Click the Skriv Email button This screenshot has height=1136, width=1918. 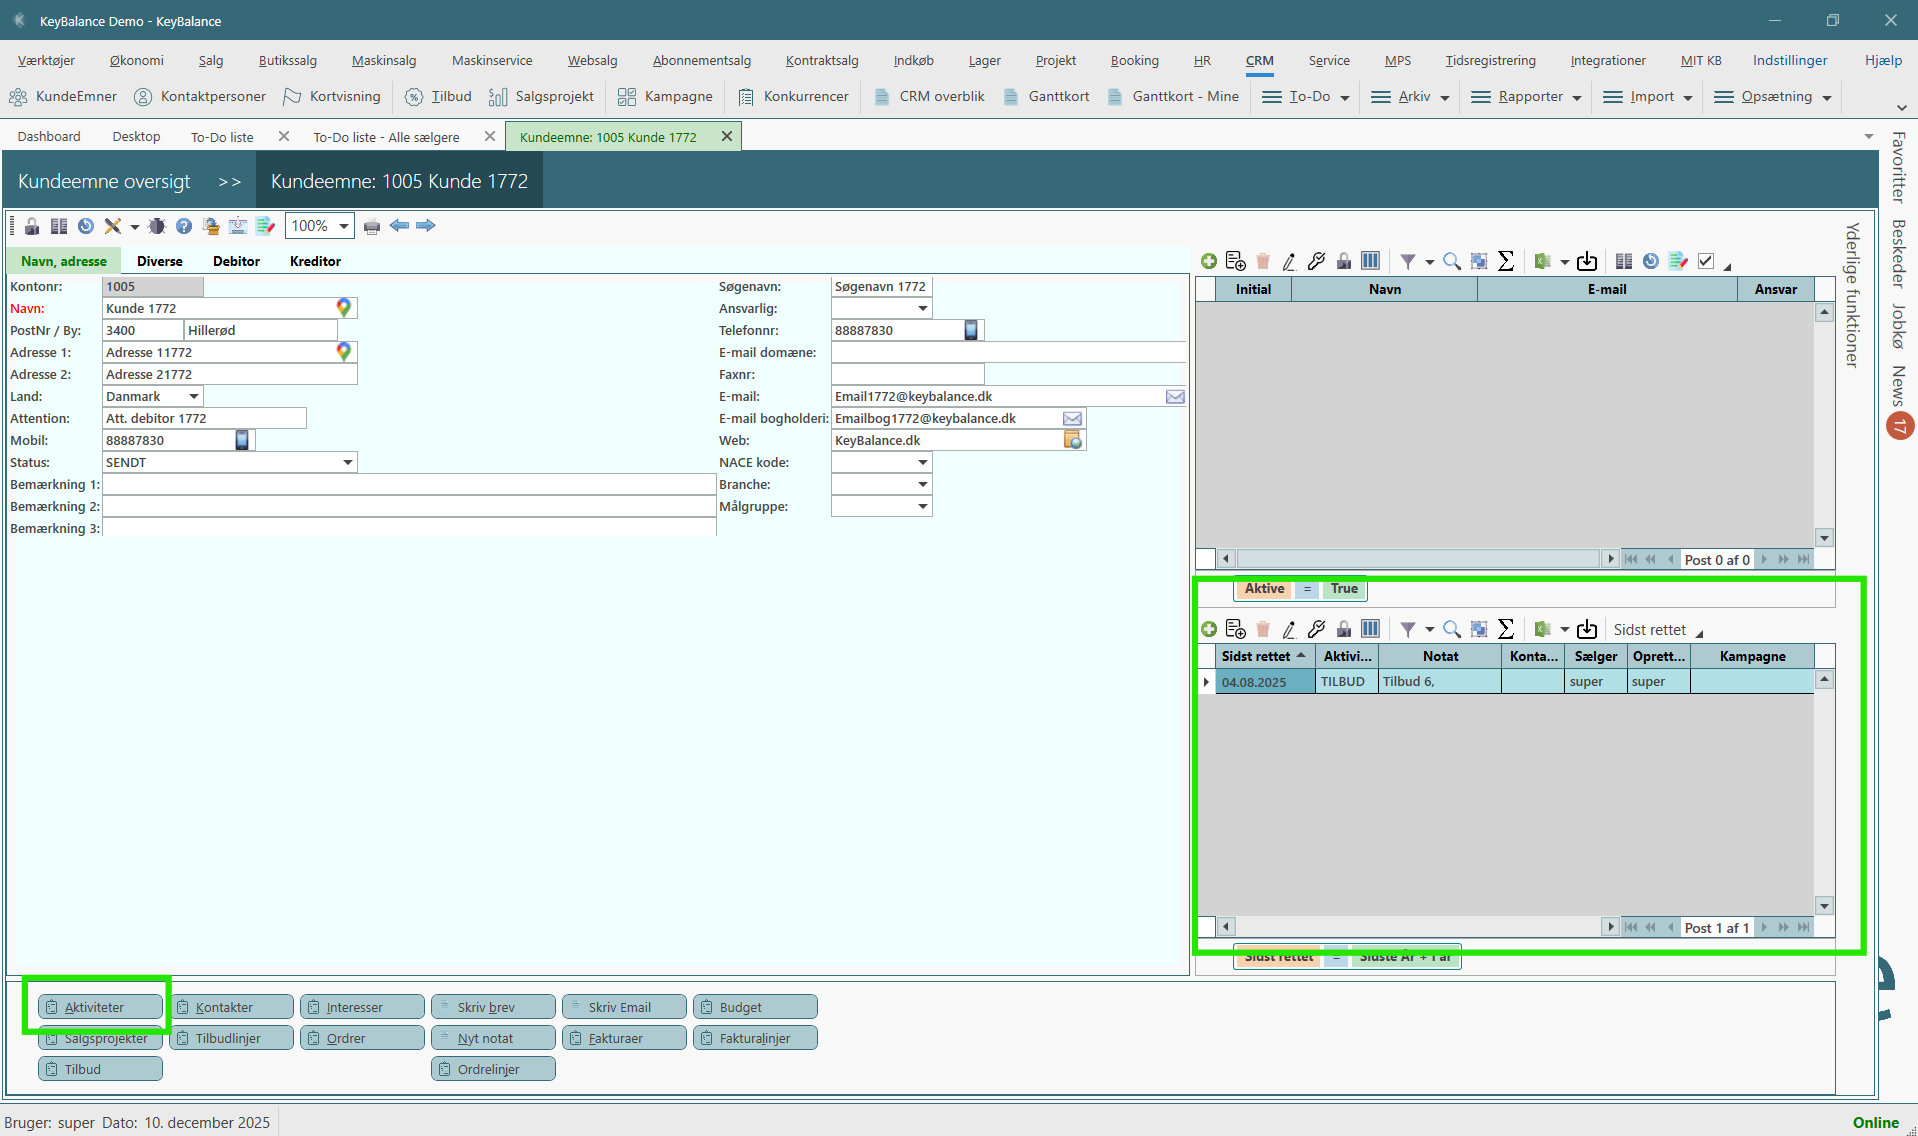(624, 1007)
